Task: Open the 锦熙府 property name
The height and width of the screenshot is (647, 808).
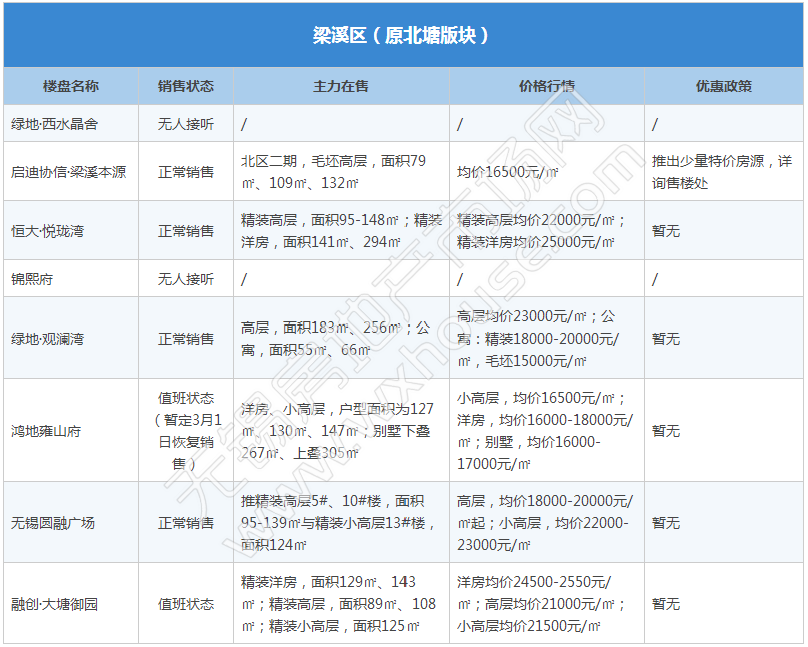Action: click(33, 279)
